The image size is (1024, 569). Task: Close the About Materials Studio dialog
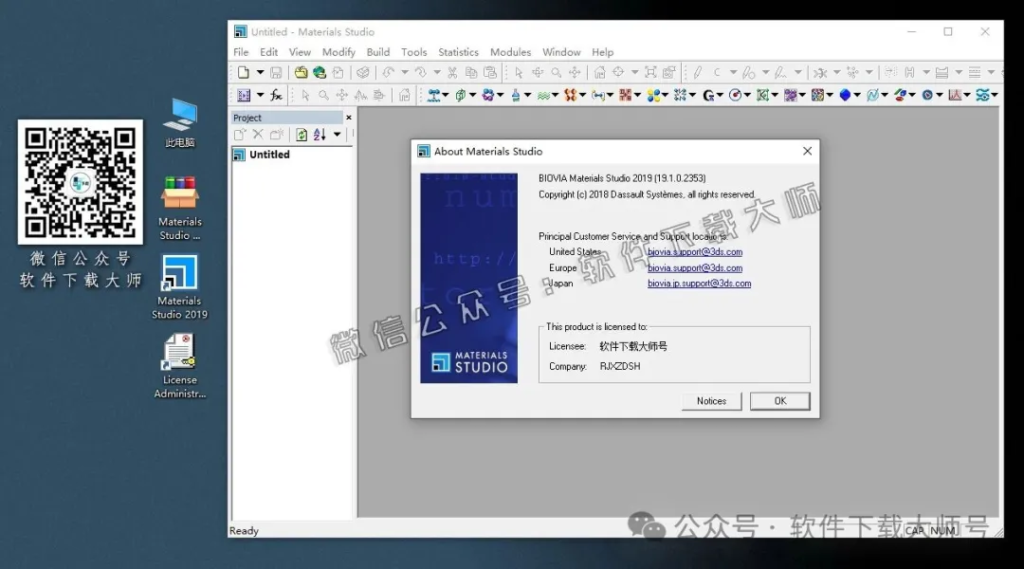pos(807,151)
